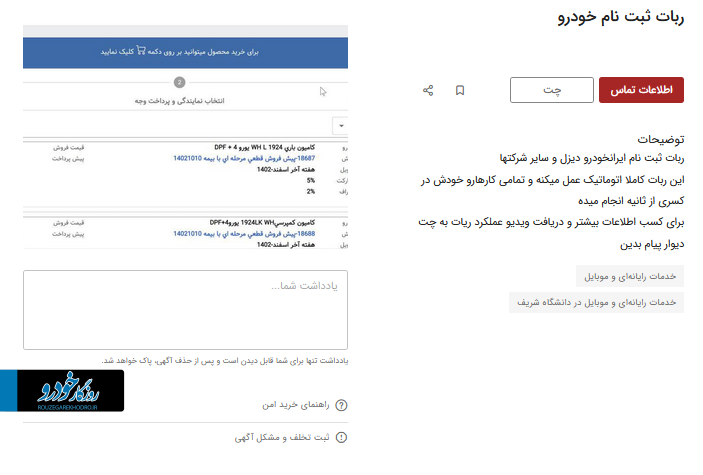
Task: Select line ending with دیوار پیام بدین
Action: pos(652,244)
